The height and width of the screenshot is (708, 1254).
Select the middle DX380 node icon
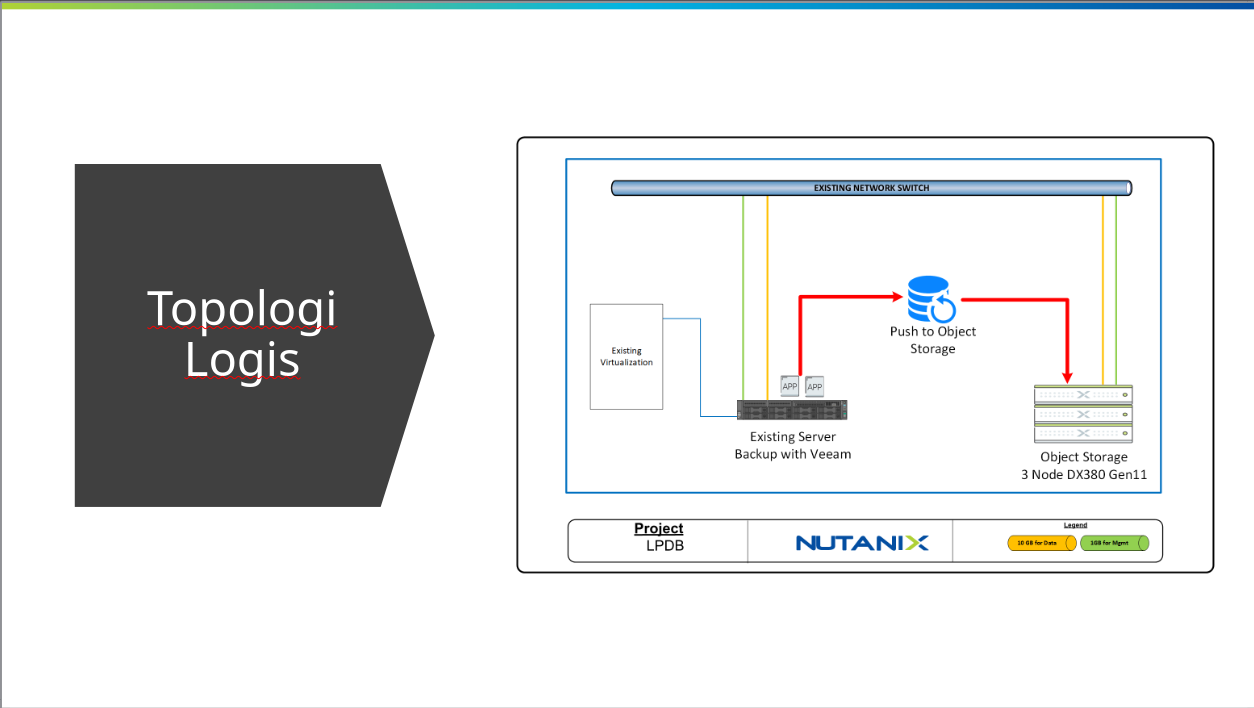pos(1083,414)
